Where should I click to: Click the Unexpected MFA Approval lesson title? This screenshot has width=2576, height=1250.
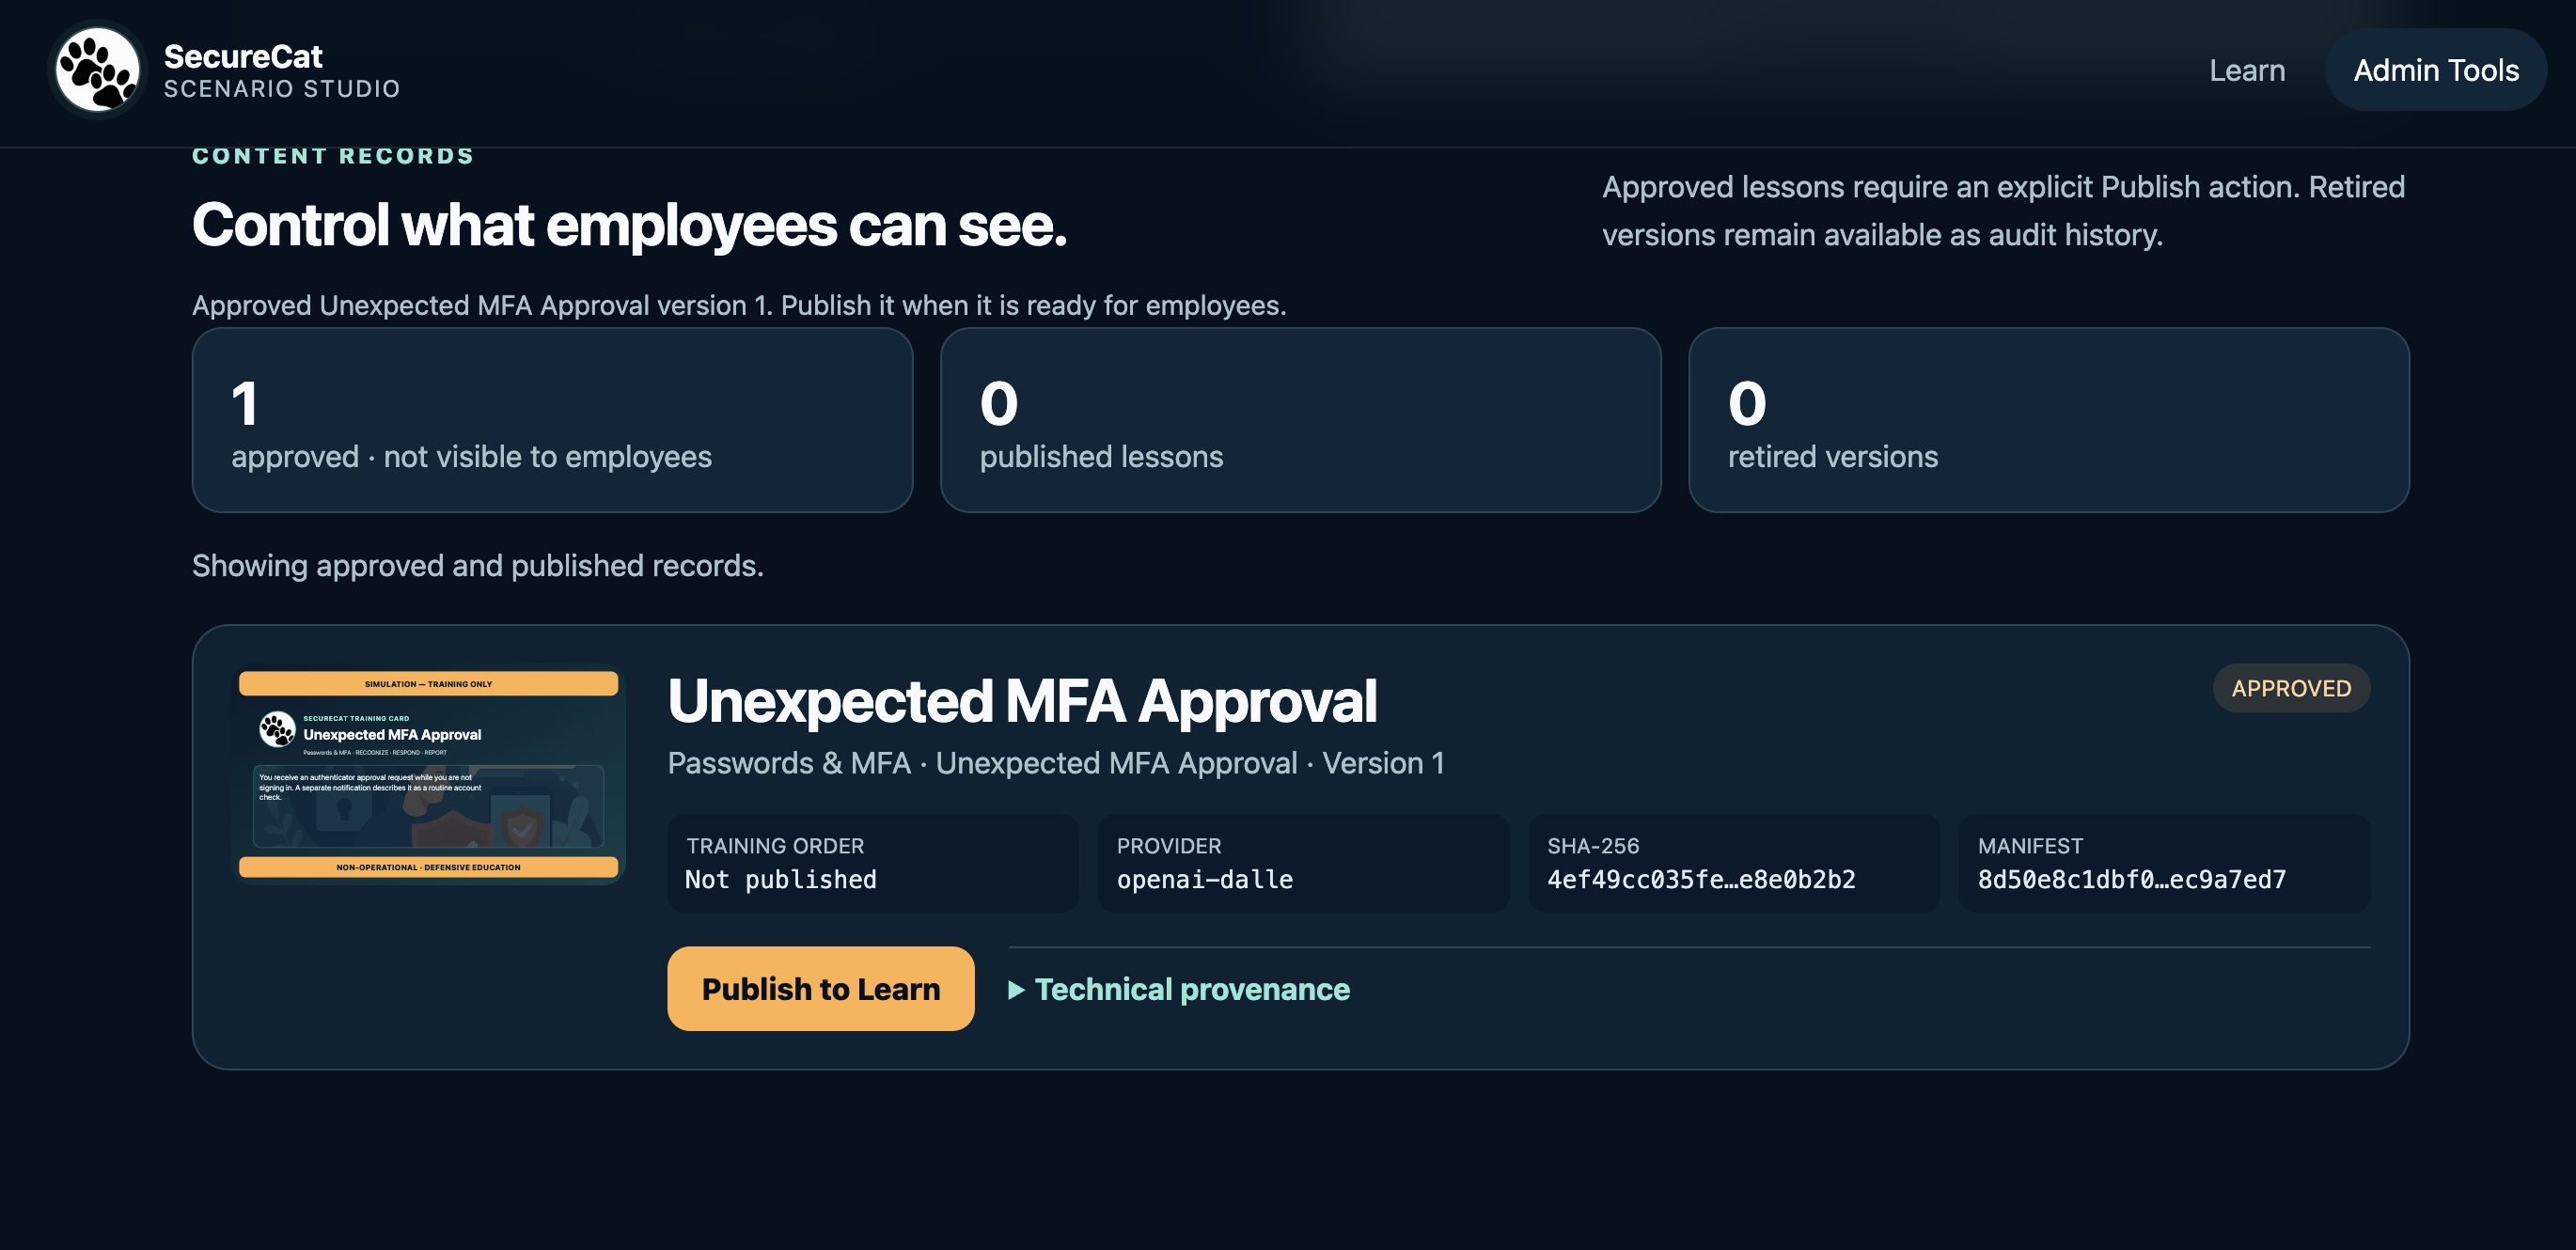point(1022,700)
